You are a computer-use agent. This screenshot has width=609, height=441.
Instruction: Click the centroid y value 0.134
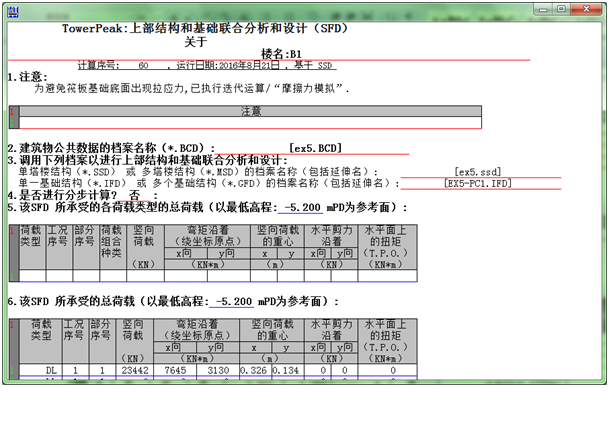click(286, 371)
